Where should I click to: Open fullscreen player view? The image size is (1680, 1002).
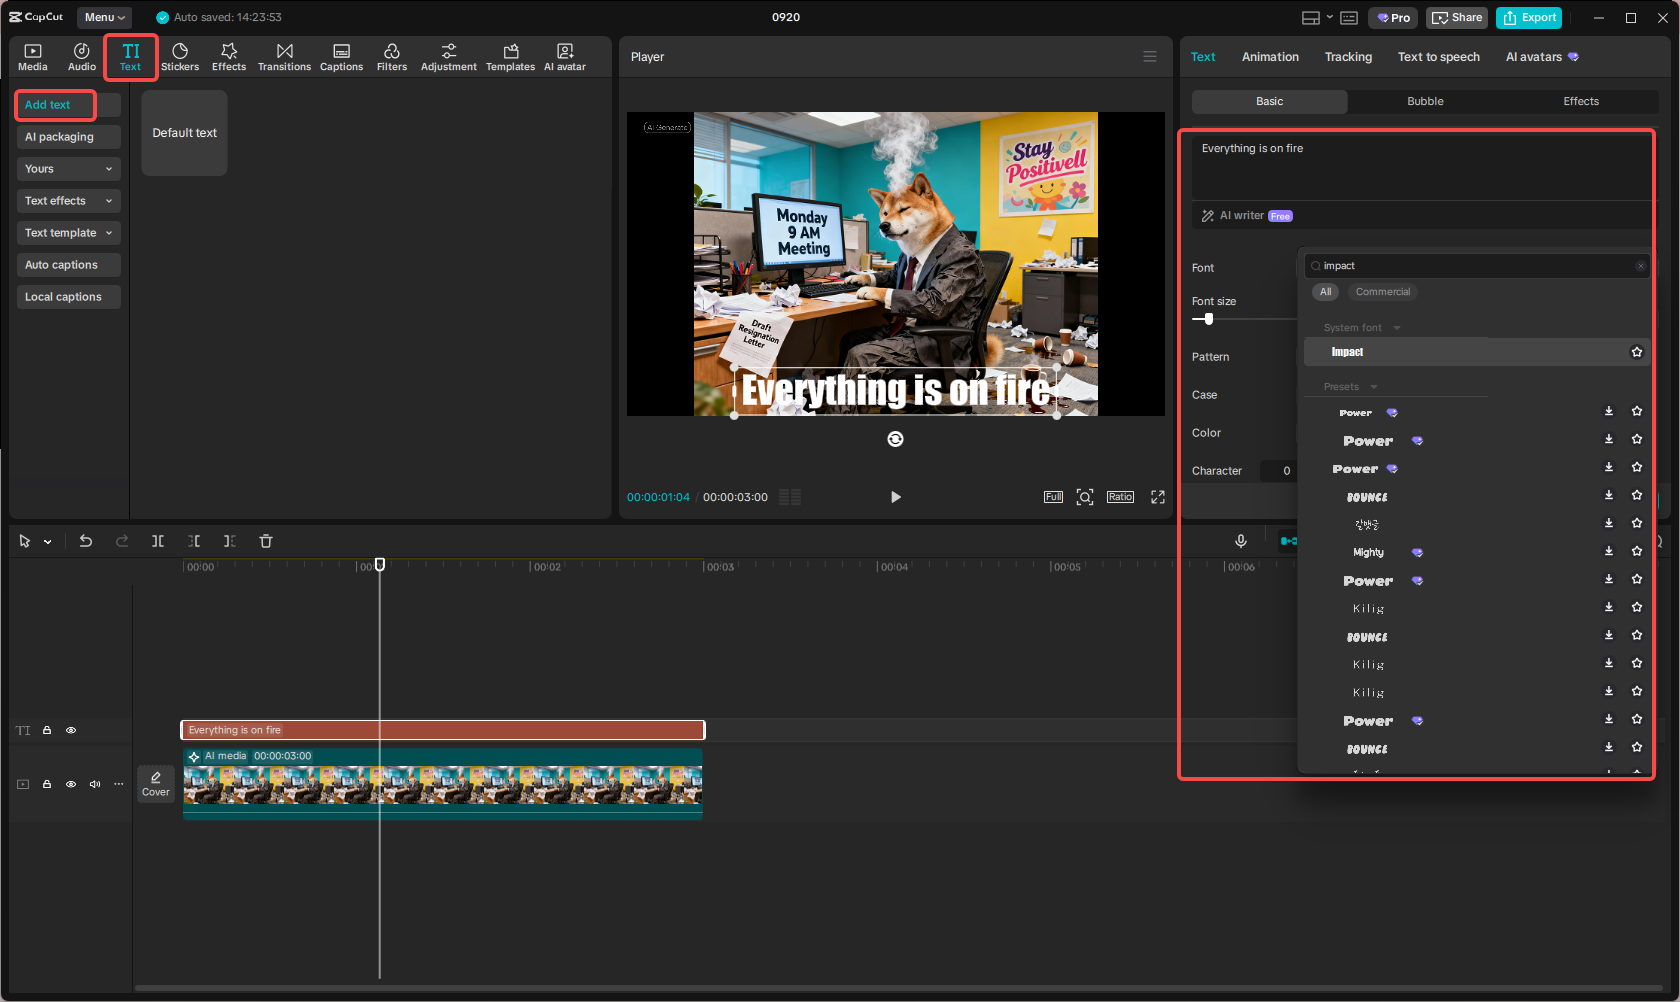point(1158,497)
